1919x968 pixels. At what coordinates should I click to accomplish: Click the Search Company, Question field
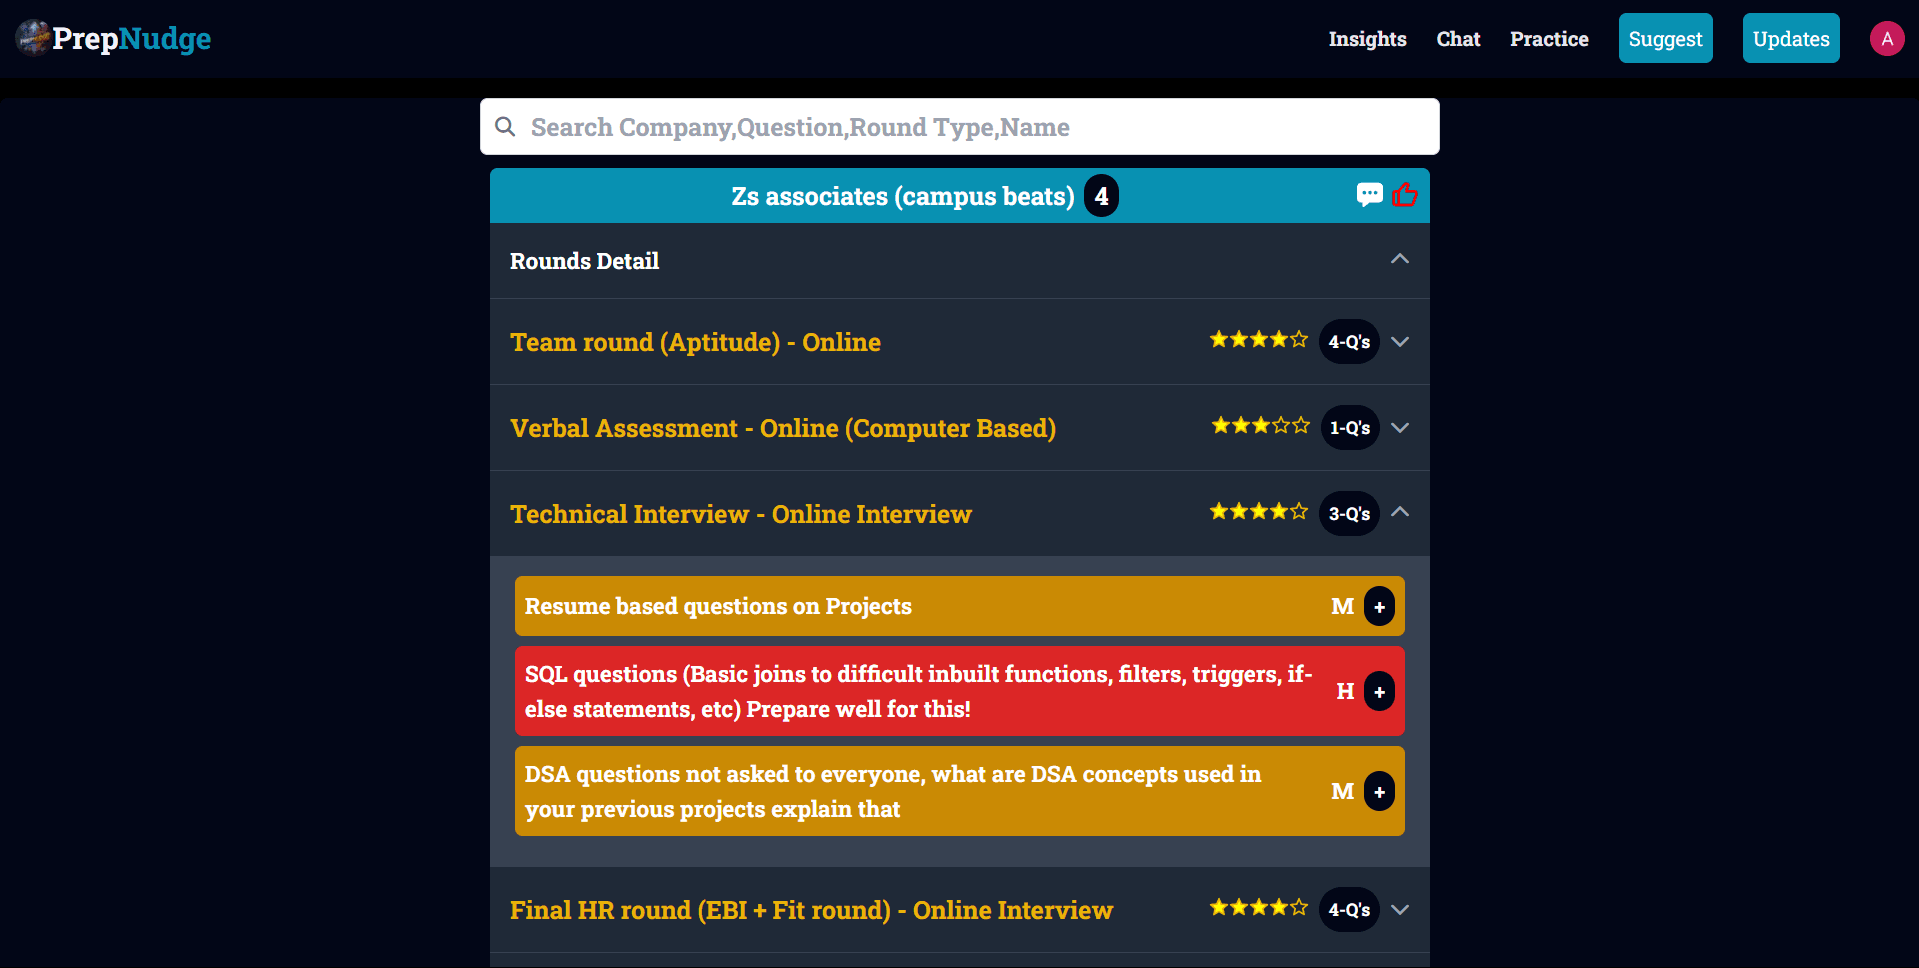click(x=960, y=127)
